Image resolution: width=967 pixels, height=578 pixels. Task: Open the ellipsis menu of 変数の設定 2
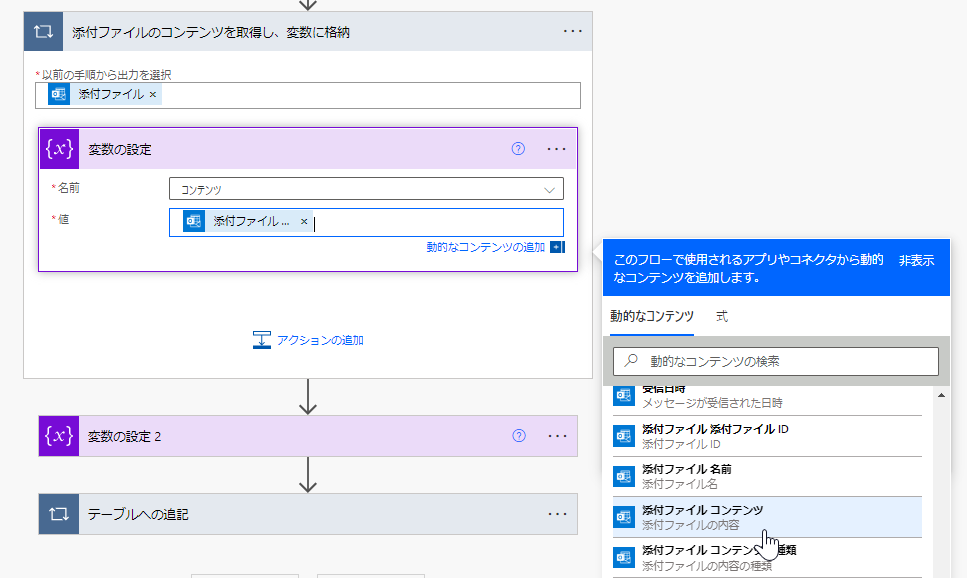point(558,436)
